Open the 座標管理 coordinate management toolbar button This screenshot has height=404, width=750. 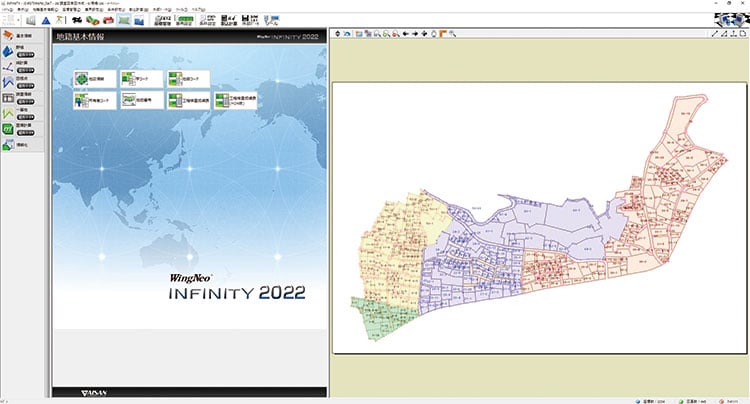tap(163, 20)
